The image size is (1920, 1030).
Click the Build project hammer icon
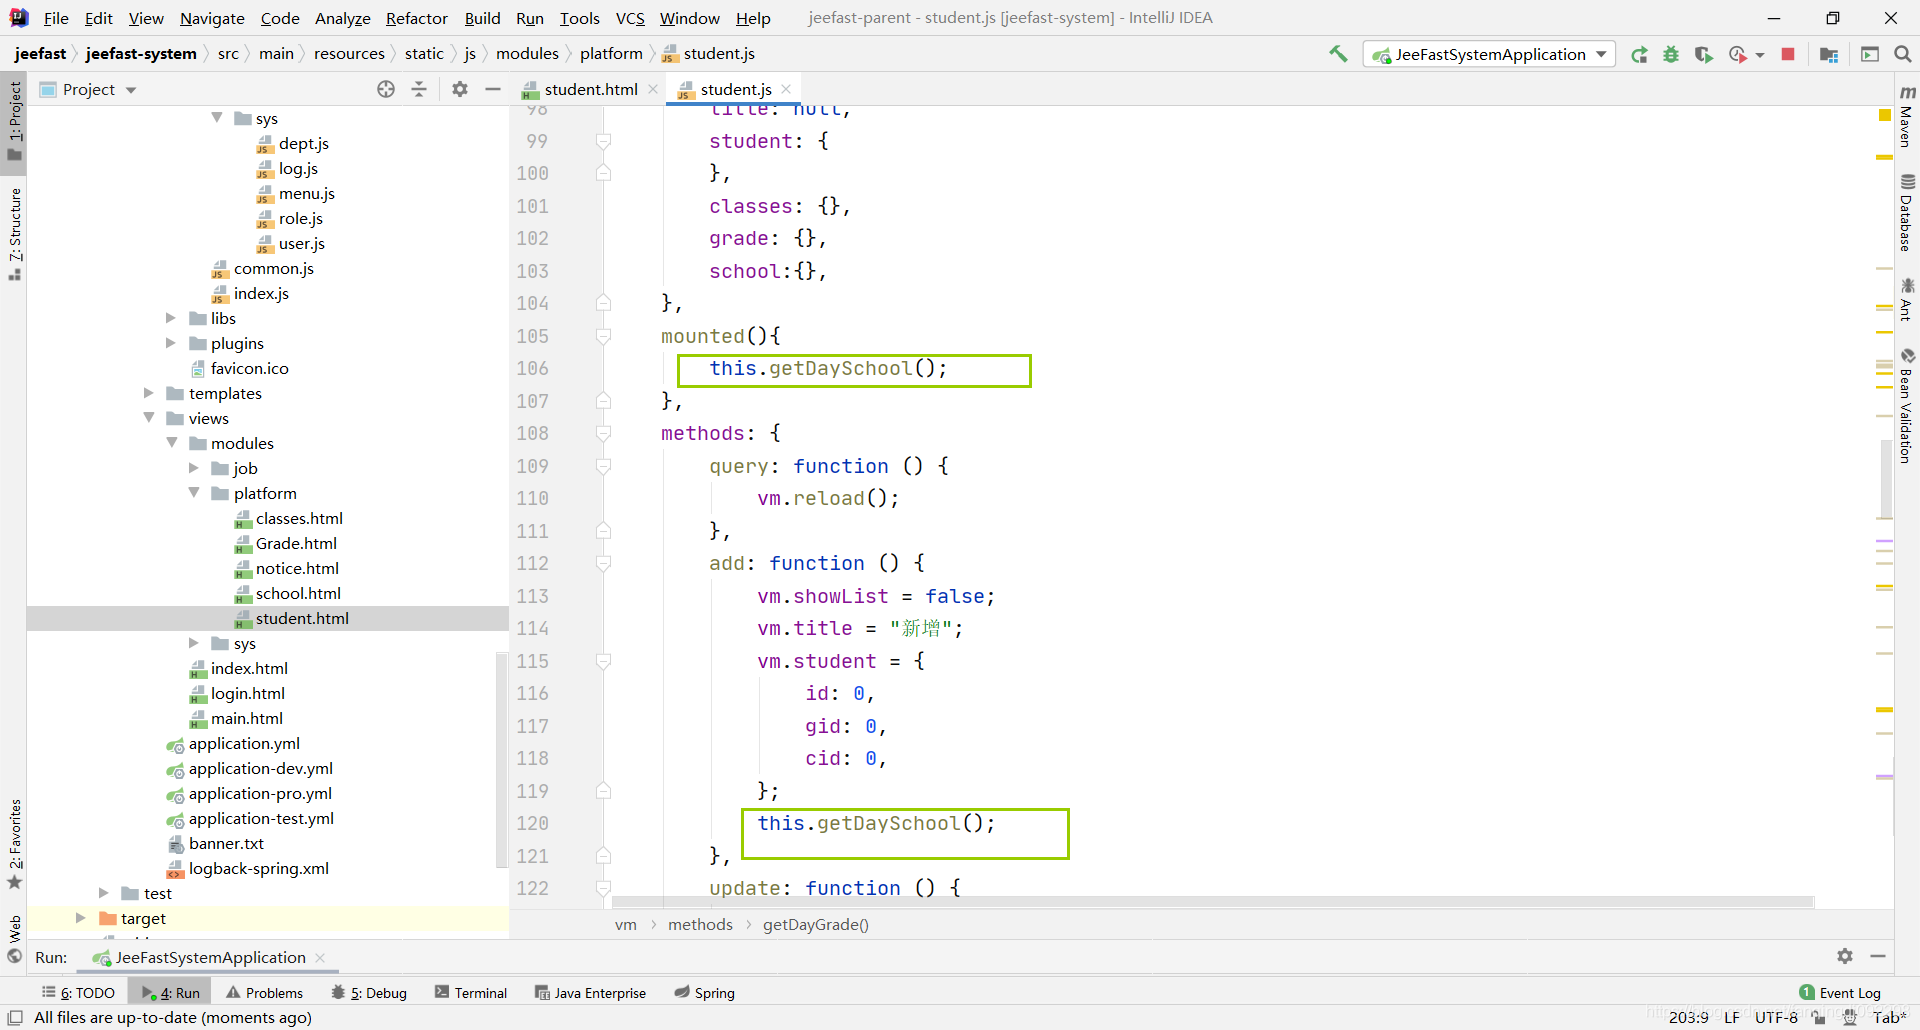(x=1338, y=54)
